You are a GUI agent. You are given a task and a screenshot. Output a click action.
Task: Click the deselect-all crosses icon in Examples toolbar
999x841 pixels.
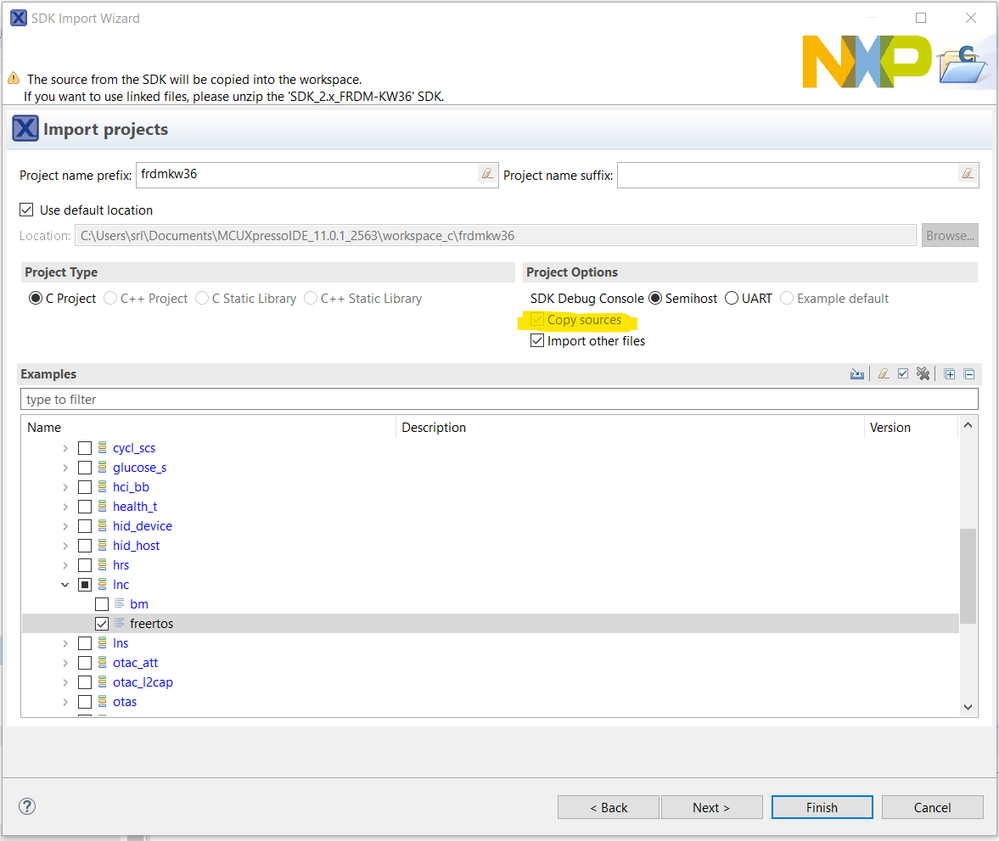(923, 374)
